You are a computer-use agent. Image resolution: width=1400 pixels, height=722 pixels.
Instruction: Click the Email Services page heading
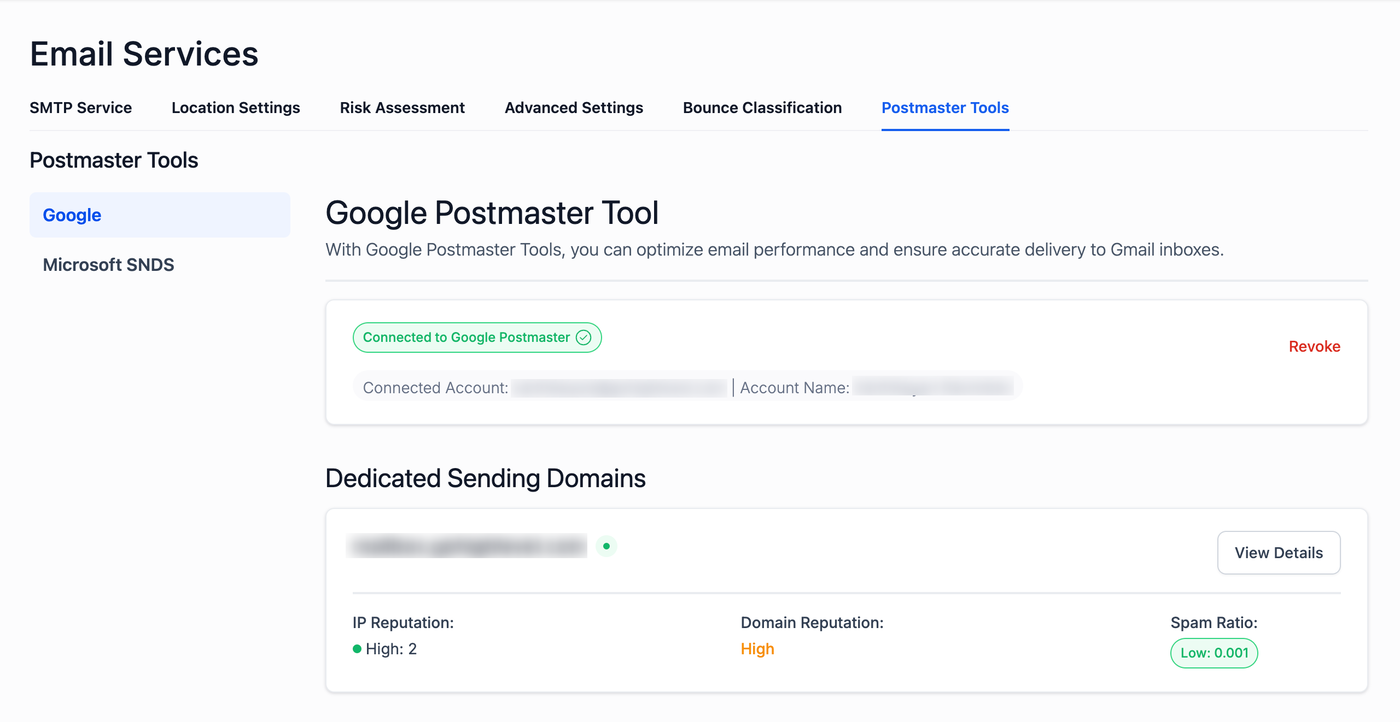[x=144, y=54]
